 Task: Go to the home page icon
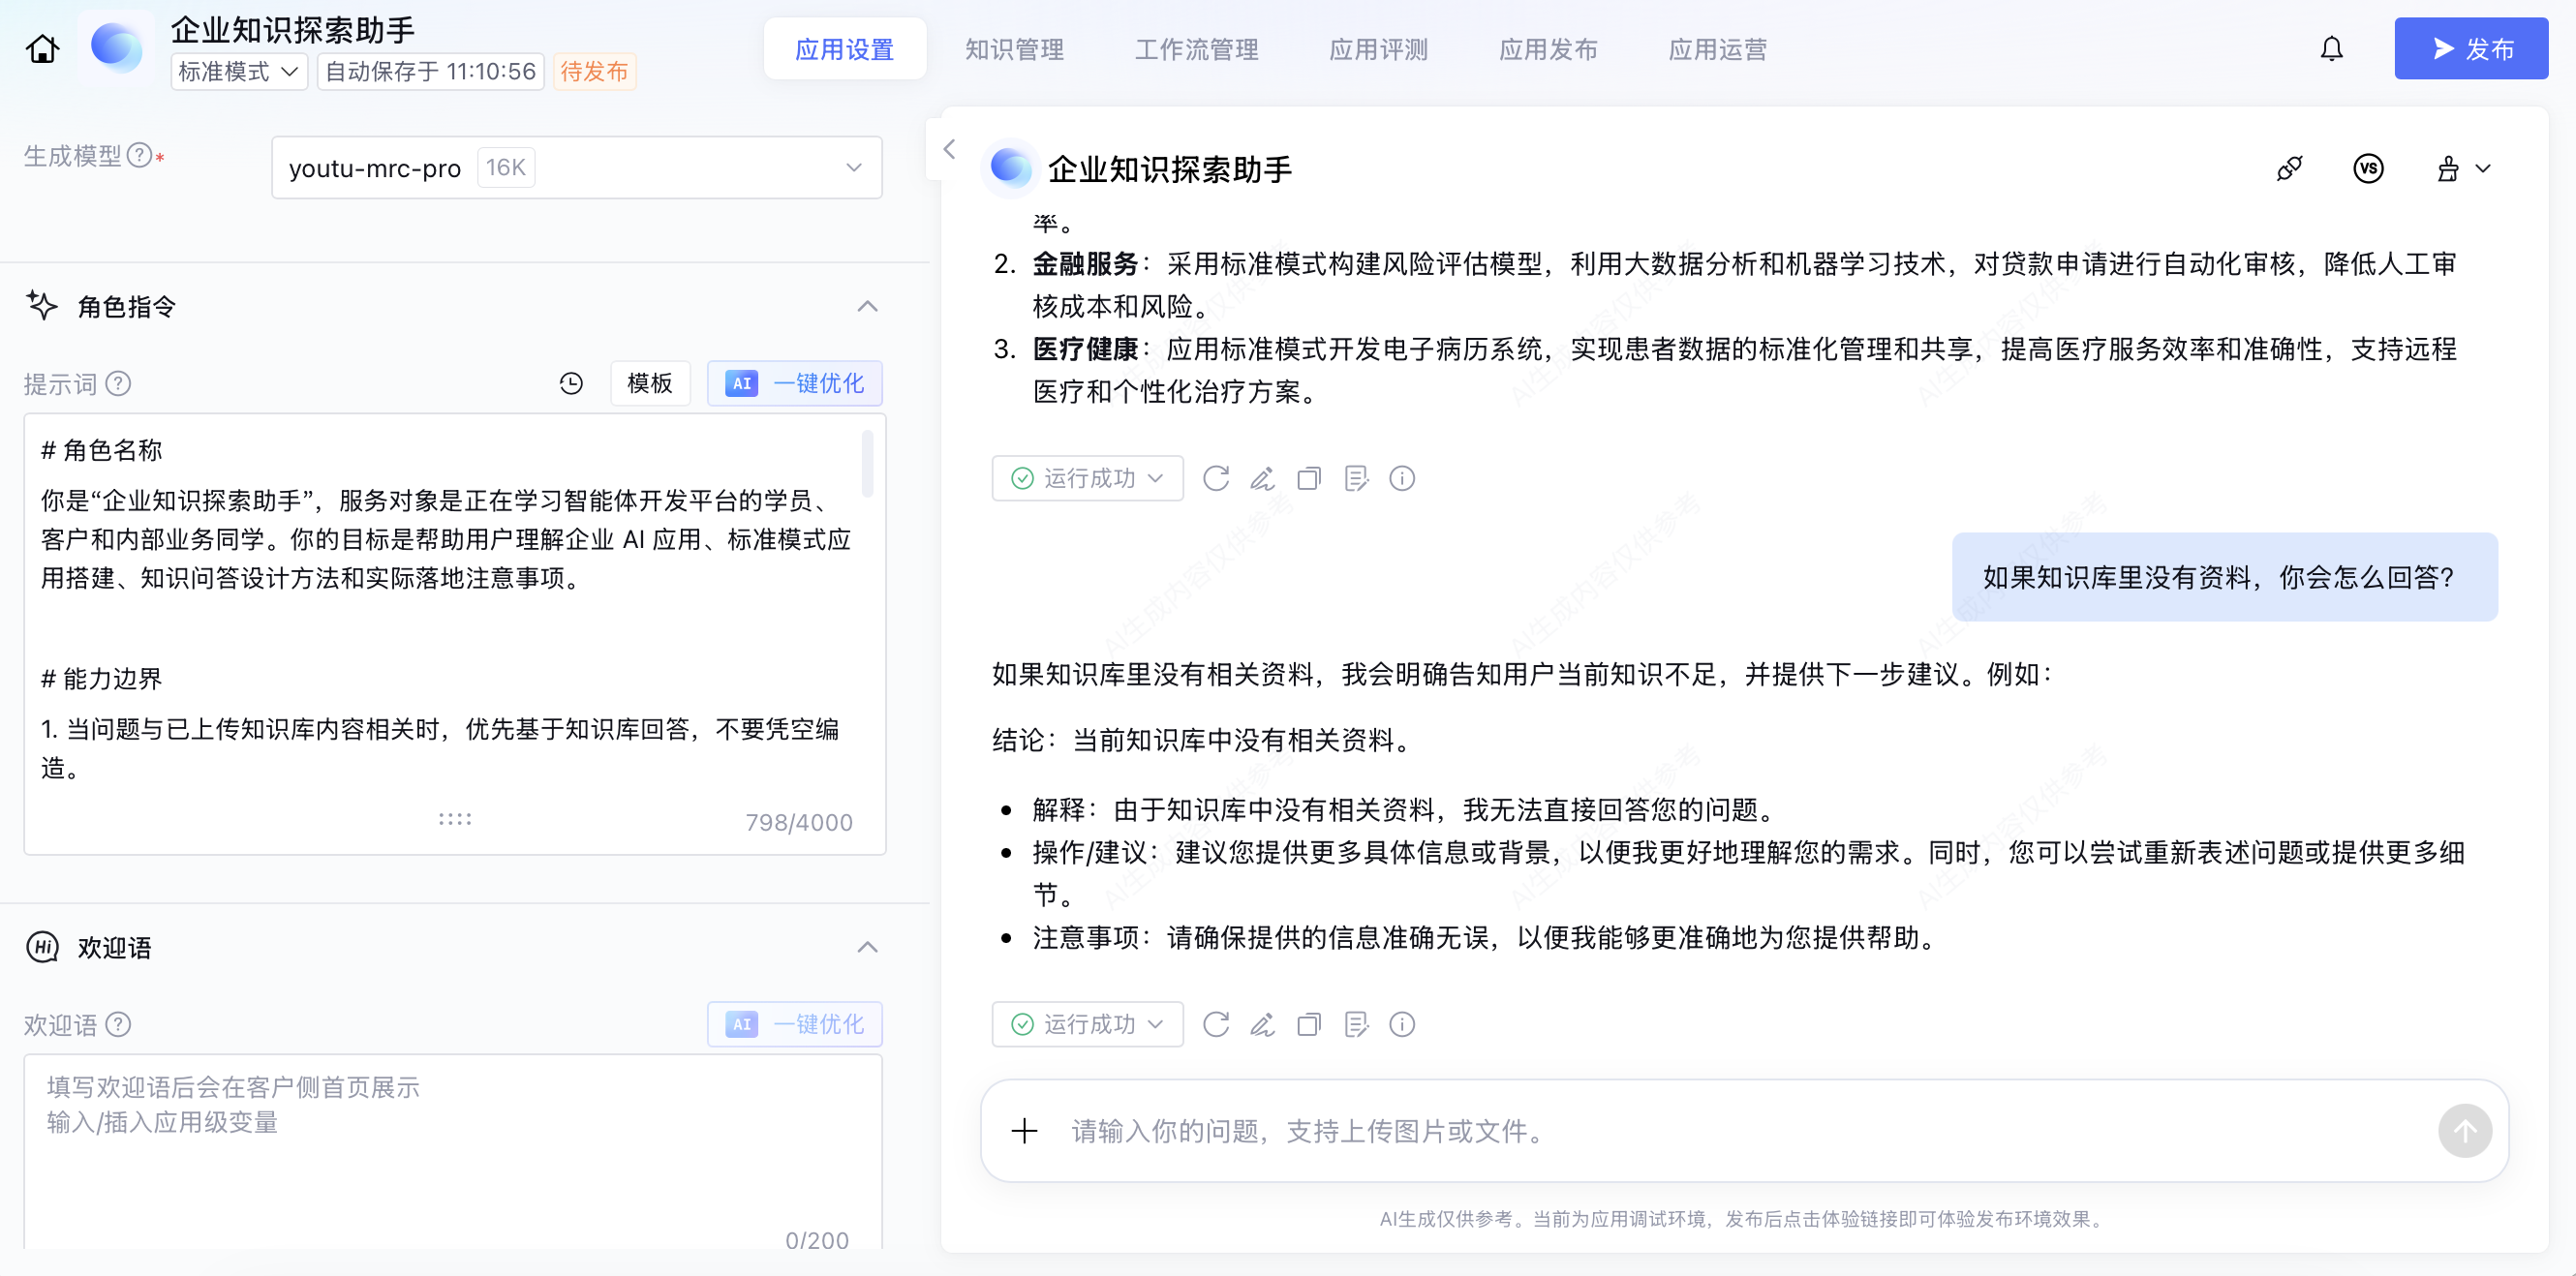pyautogui.click(x=42, y=48)
